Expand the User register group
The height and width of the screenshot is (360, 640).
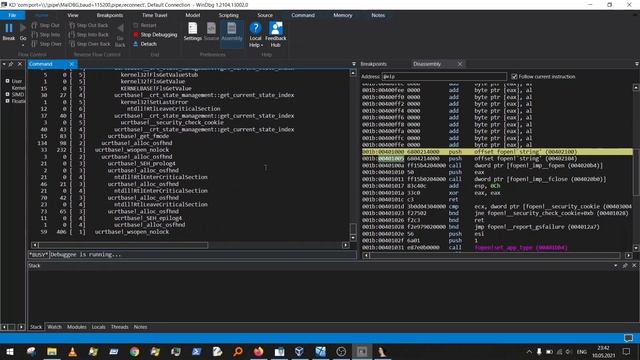[7, 81]
